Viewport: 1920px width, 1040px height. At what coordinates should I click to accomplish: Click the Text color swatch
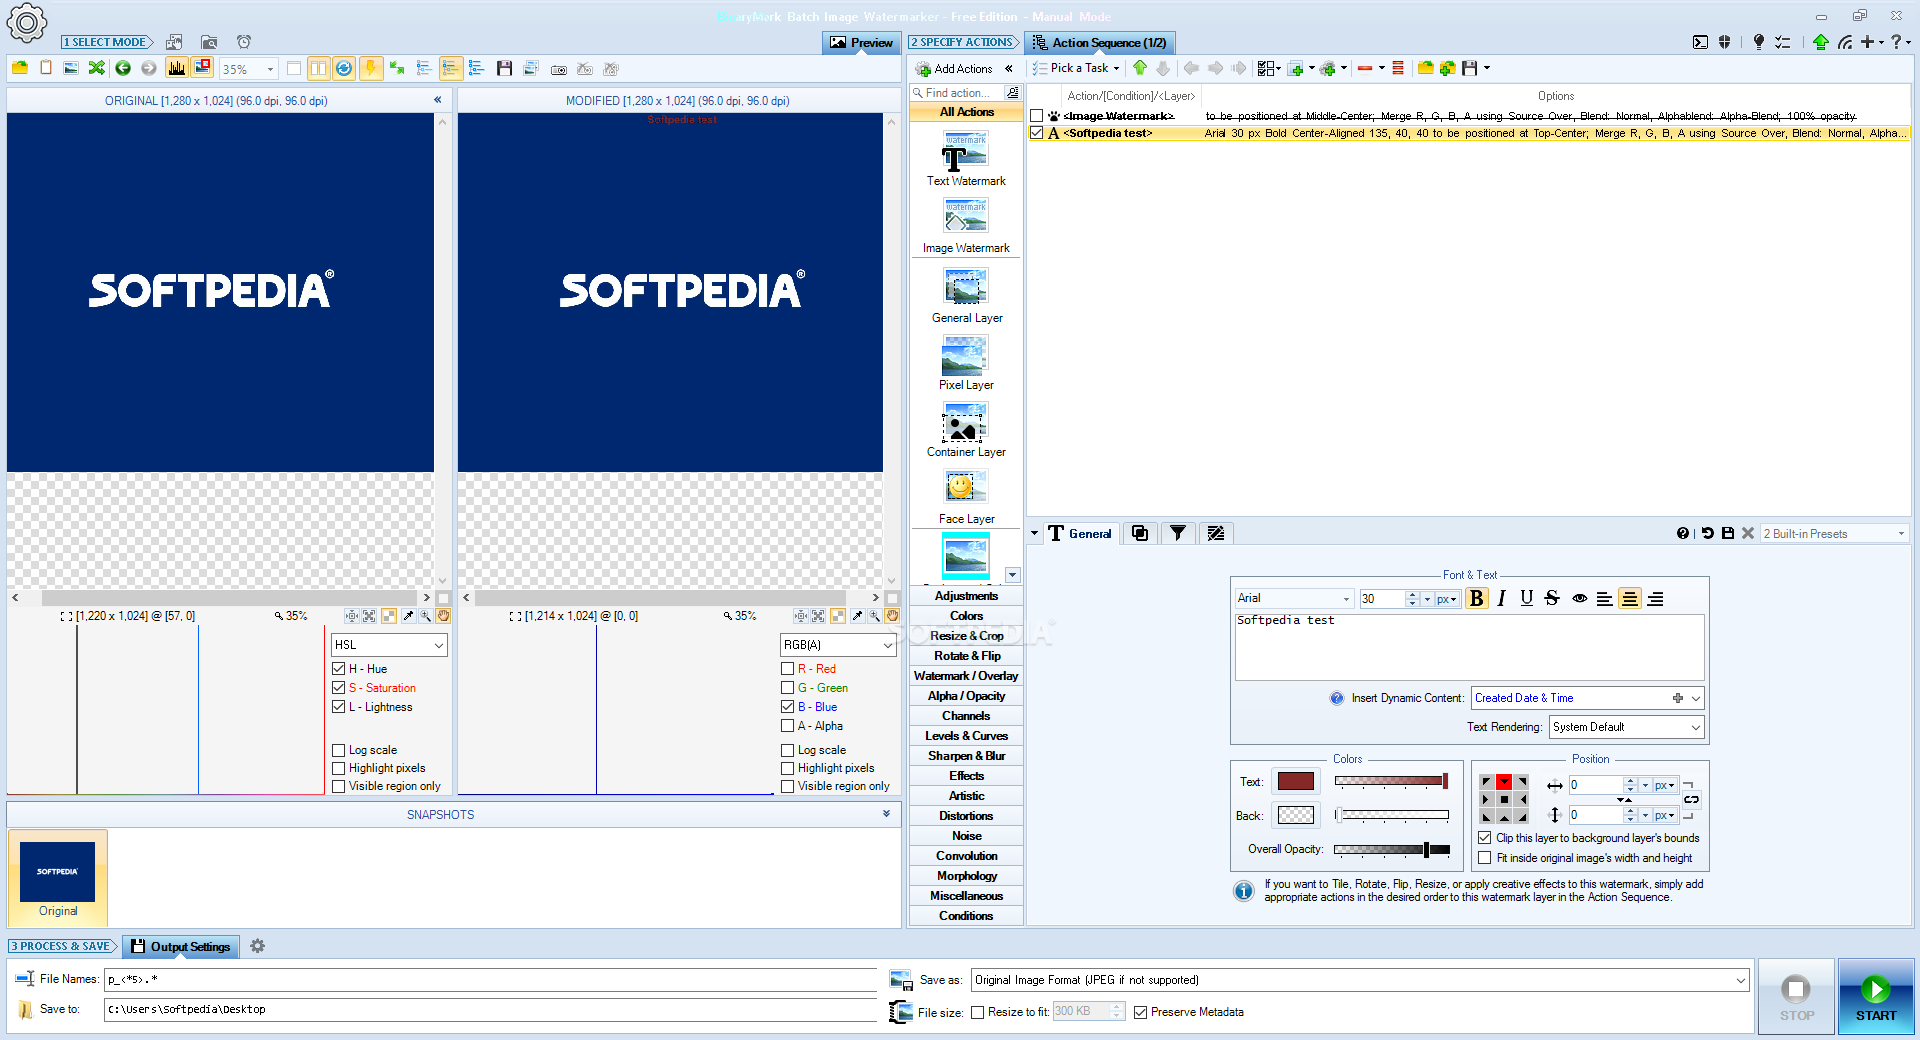[1296, 781]
